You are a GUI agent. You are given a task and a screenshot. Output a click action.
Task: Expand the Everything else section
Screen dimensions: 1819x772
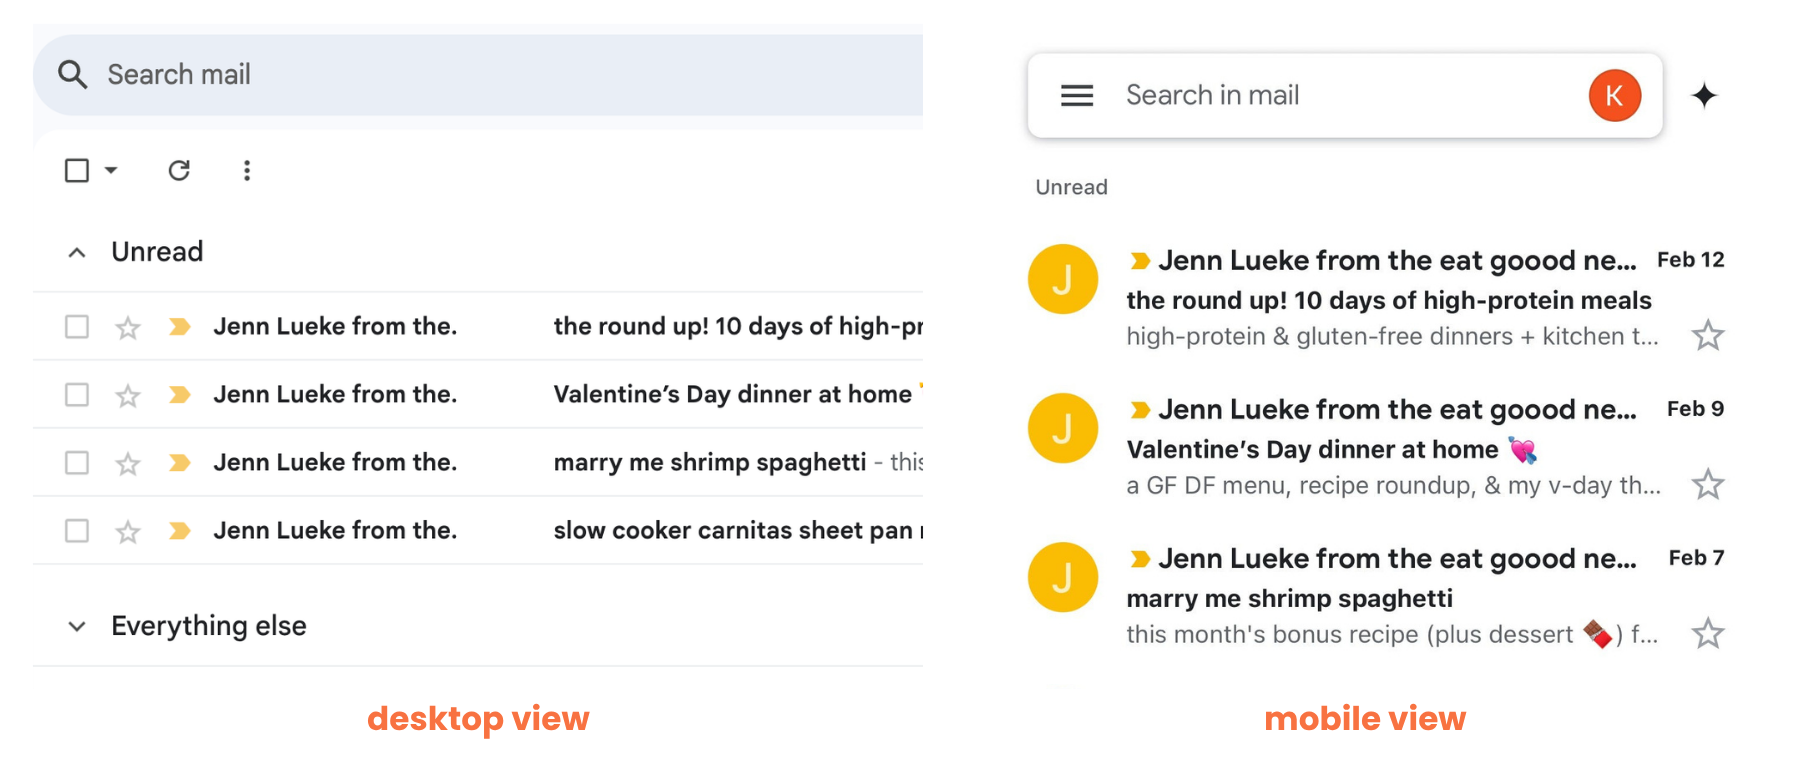[77, 627]
